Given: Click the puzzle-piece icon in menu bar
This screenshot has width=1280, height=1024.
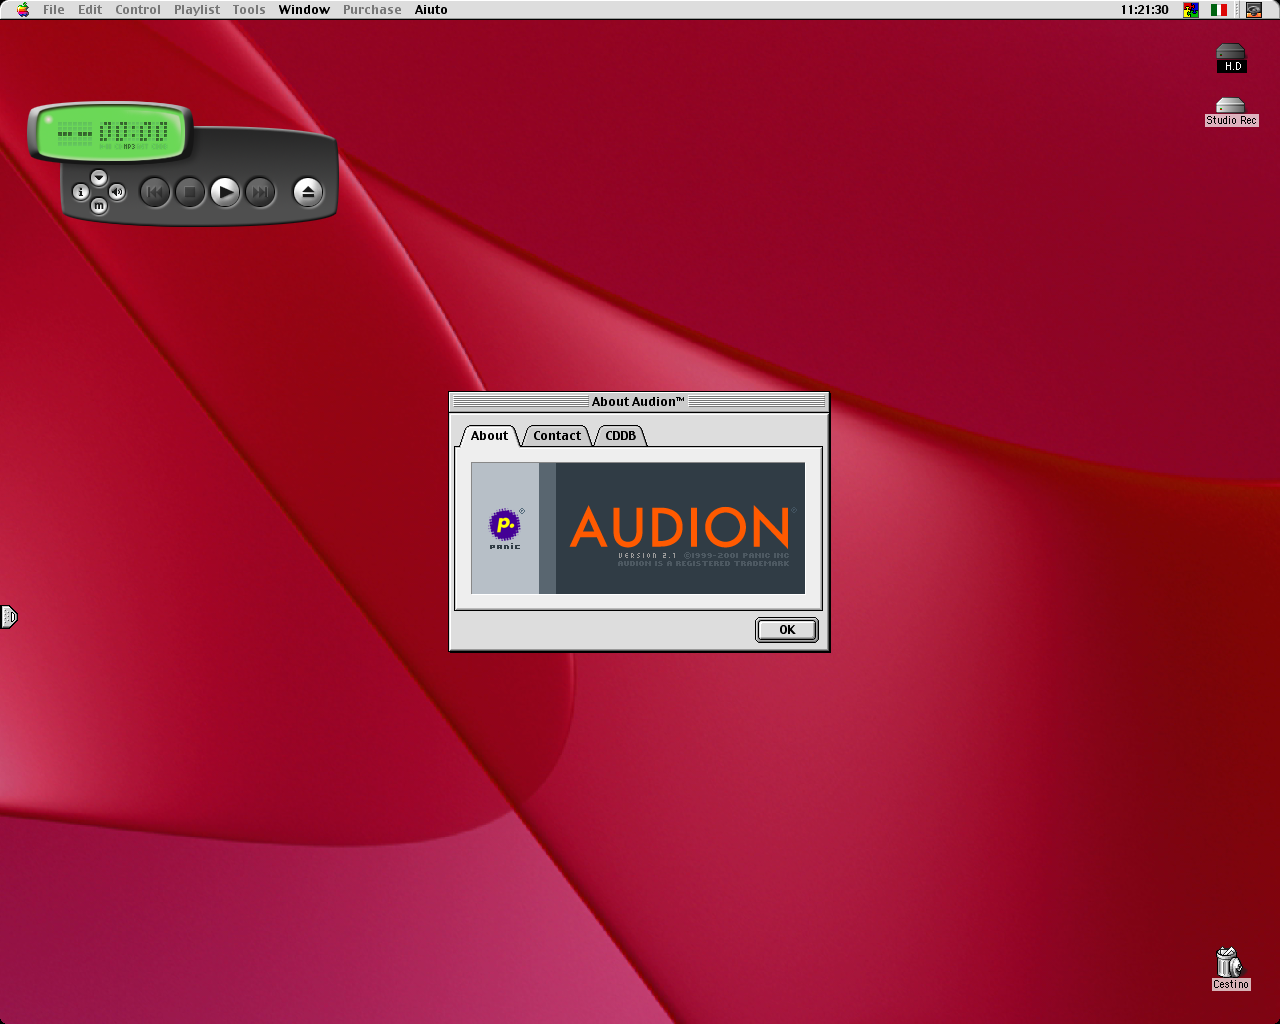Looking at the screenshot, I should [1191, 9].
